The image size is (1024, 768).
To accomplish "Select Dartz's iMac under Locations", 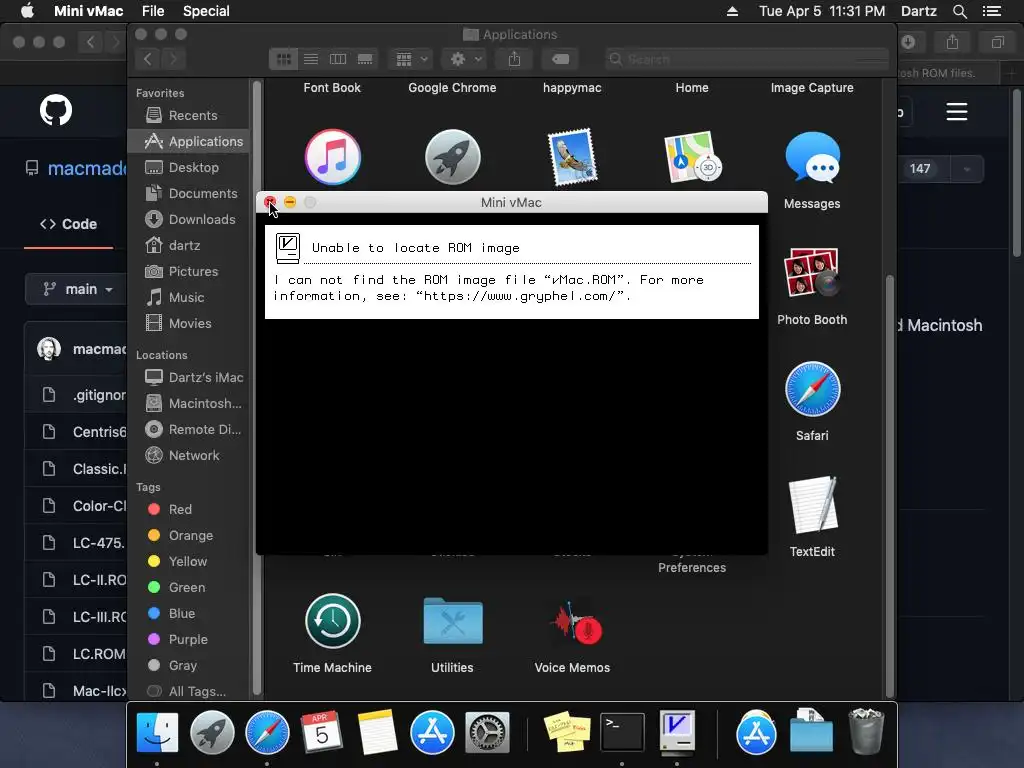I will 189,377.
